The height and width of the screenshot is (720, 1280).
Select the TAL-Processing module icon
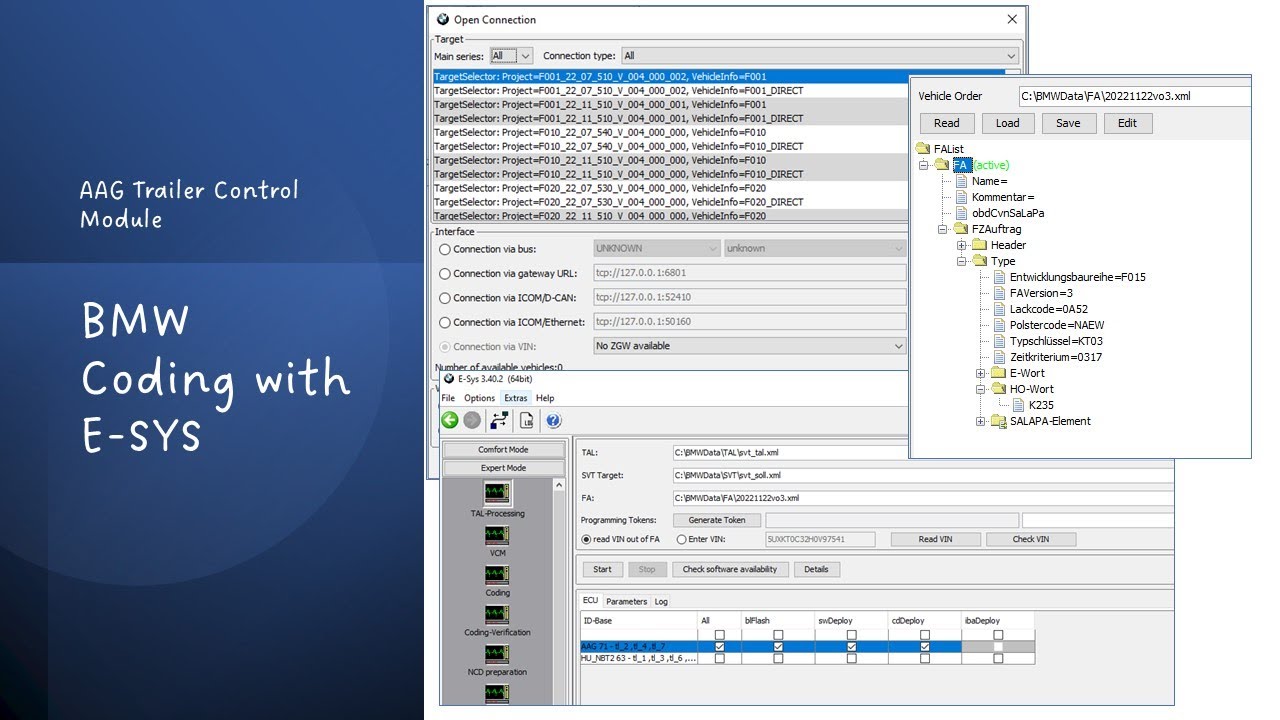(x=497, y=493)
